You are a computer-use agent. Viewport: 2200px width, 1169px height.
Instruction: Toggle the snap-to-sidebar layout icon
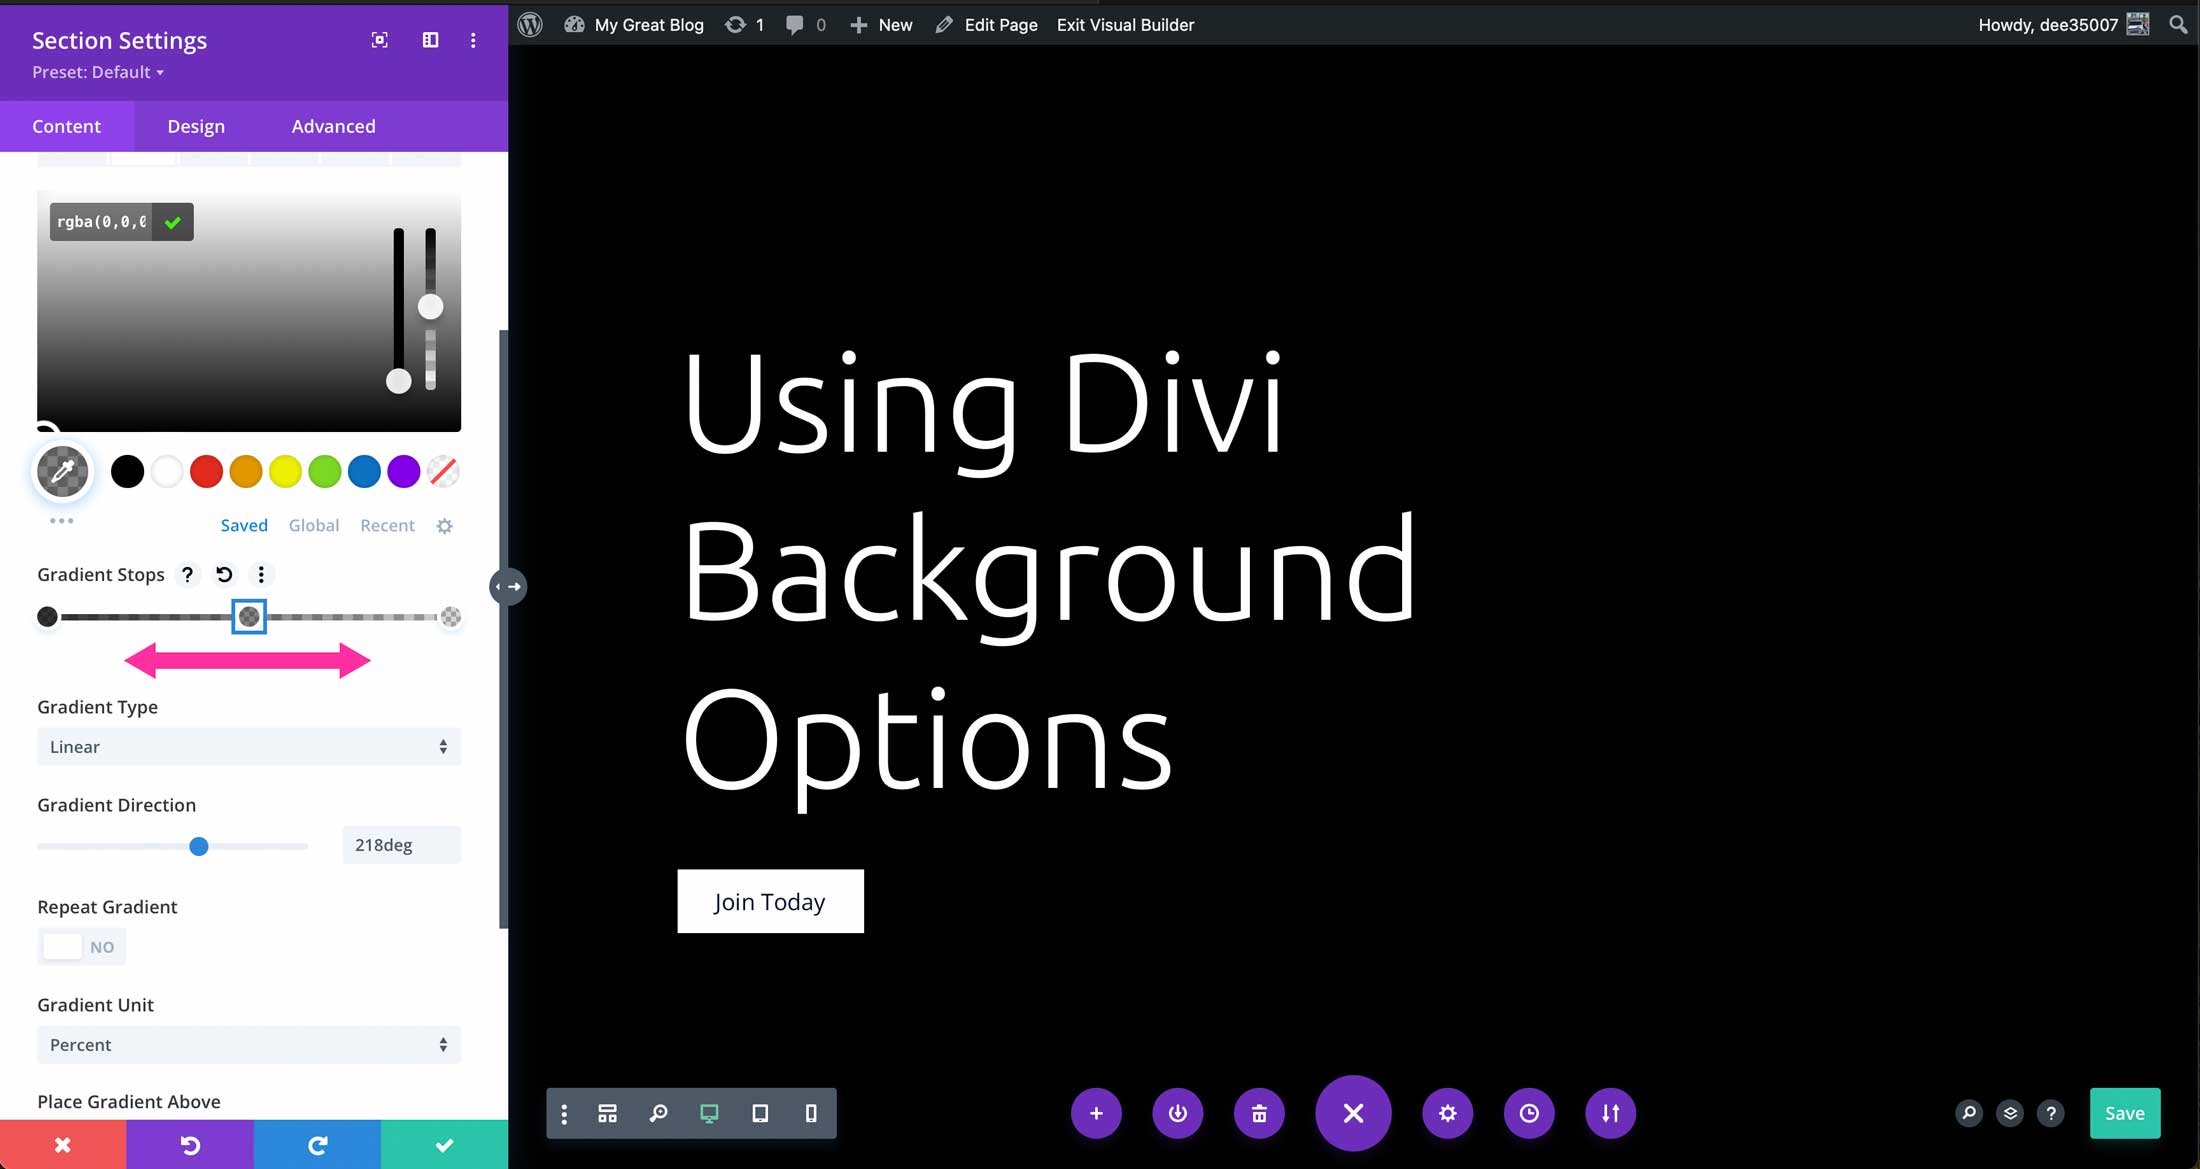pos(430,40)
